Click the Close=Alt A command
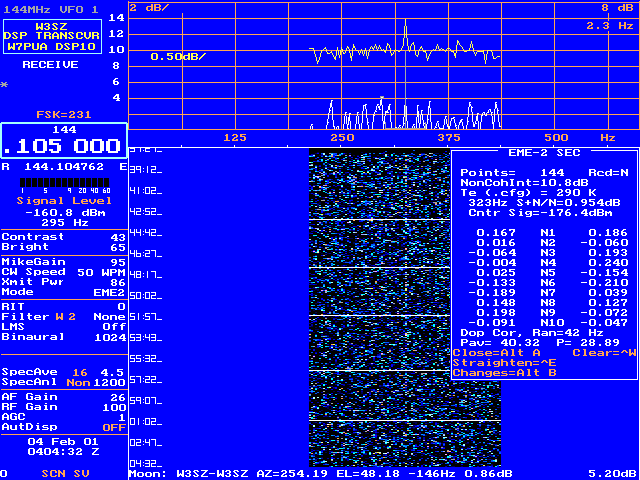This screenshot has height=480, width=640. [497, 353]
